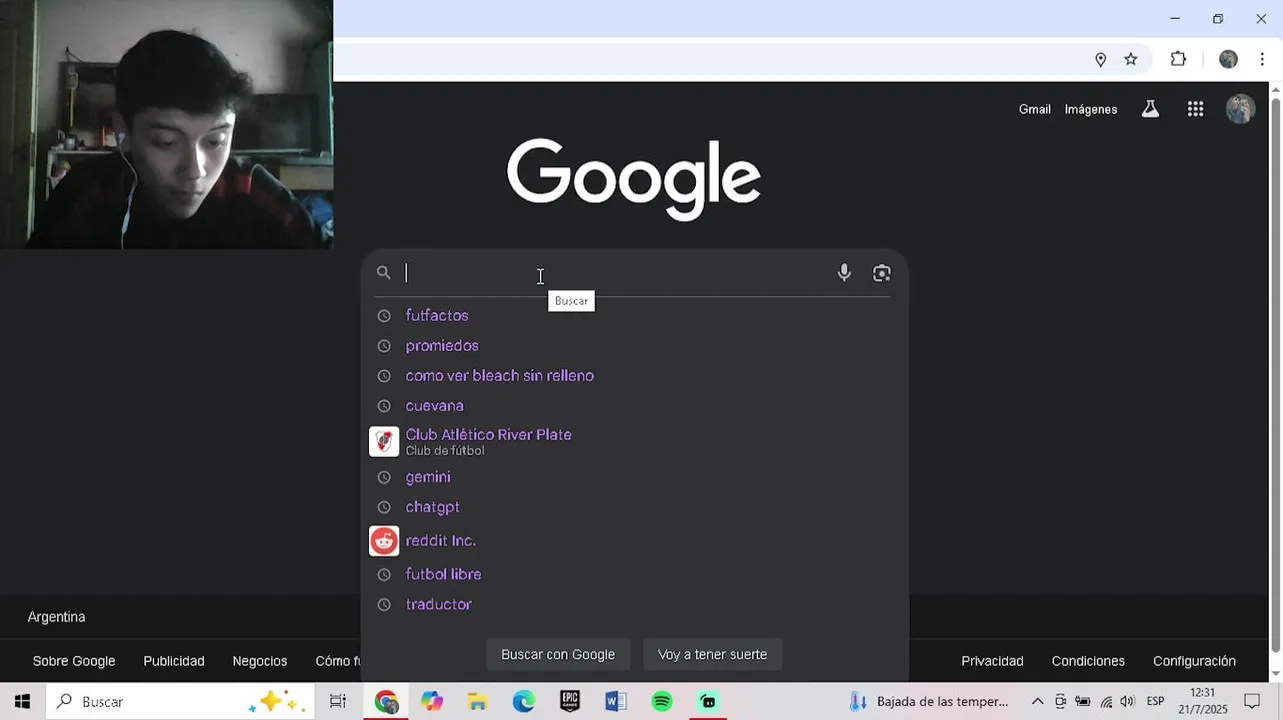This screenshot has height=720, width=1283.
Task: Open Publicidad footer link
Action: click(x=174, y=661)
